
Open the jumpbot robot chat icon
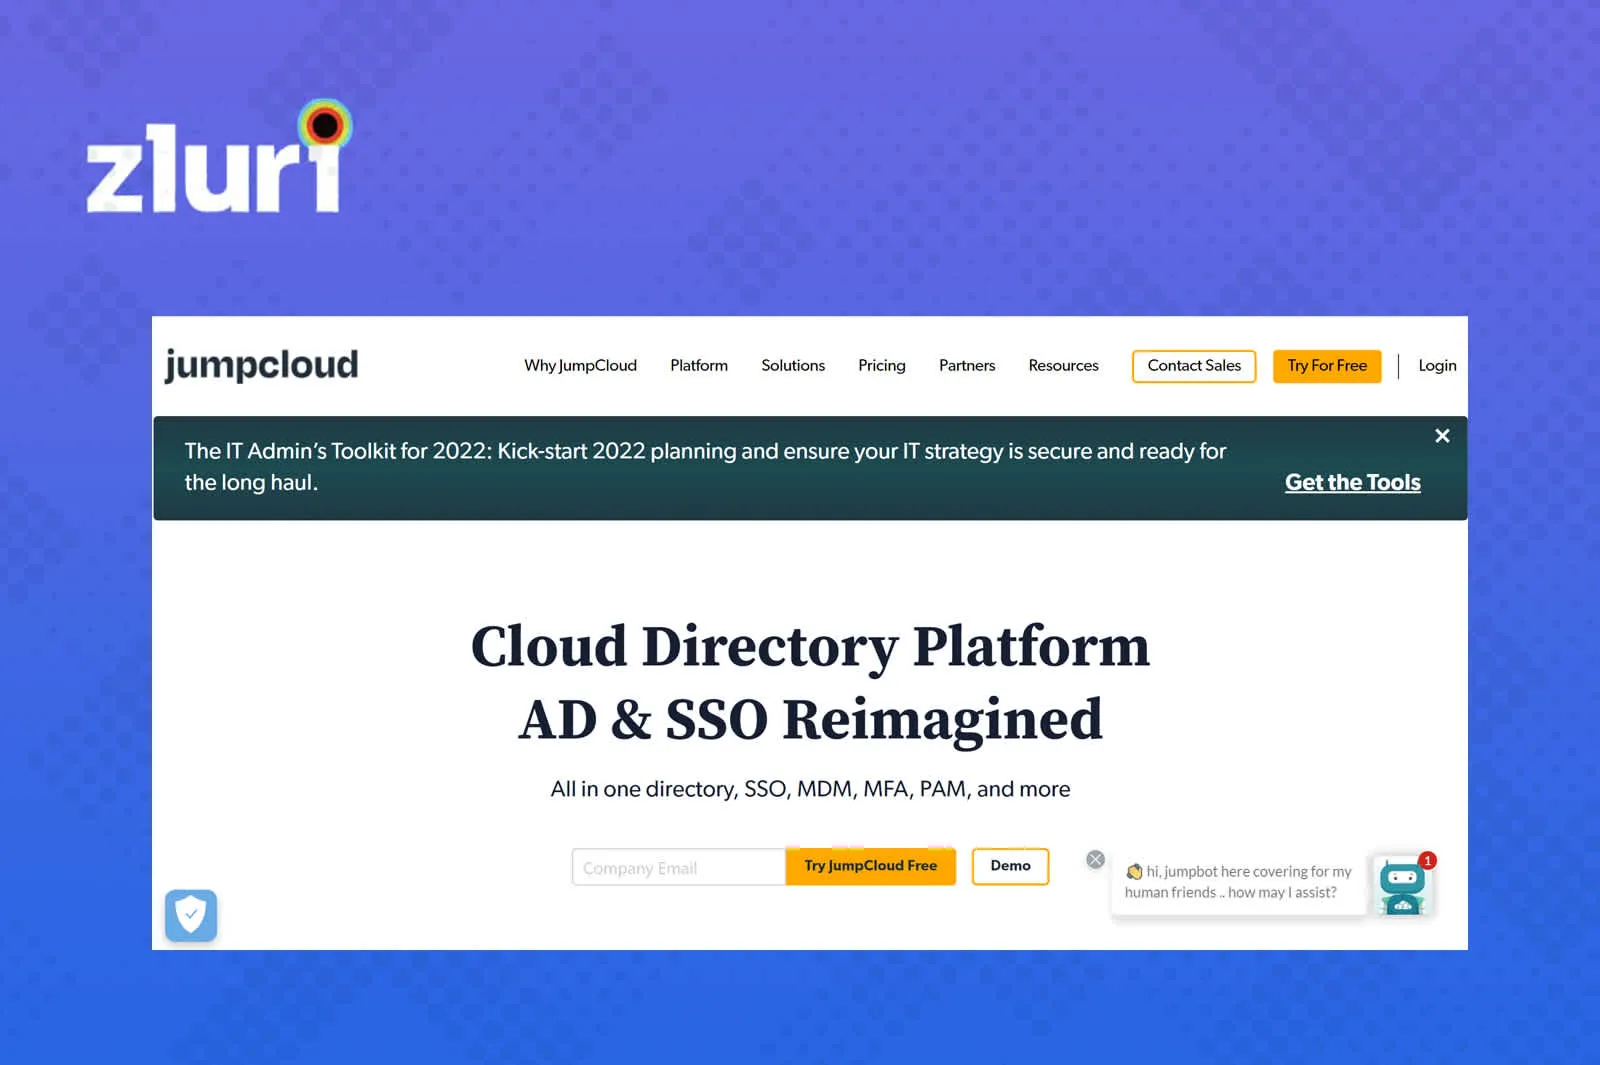1402,885
